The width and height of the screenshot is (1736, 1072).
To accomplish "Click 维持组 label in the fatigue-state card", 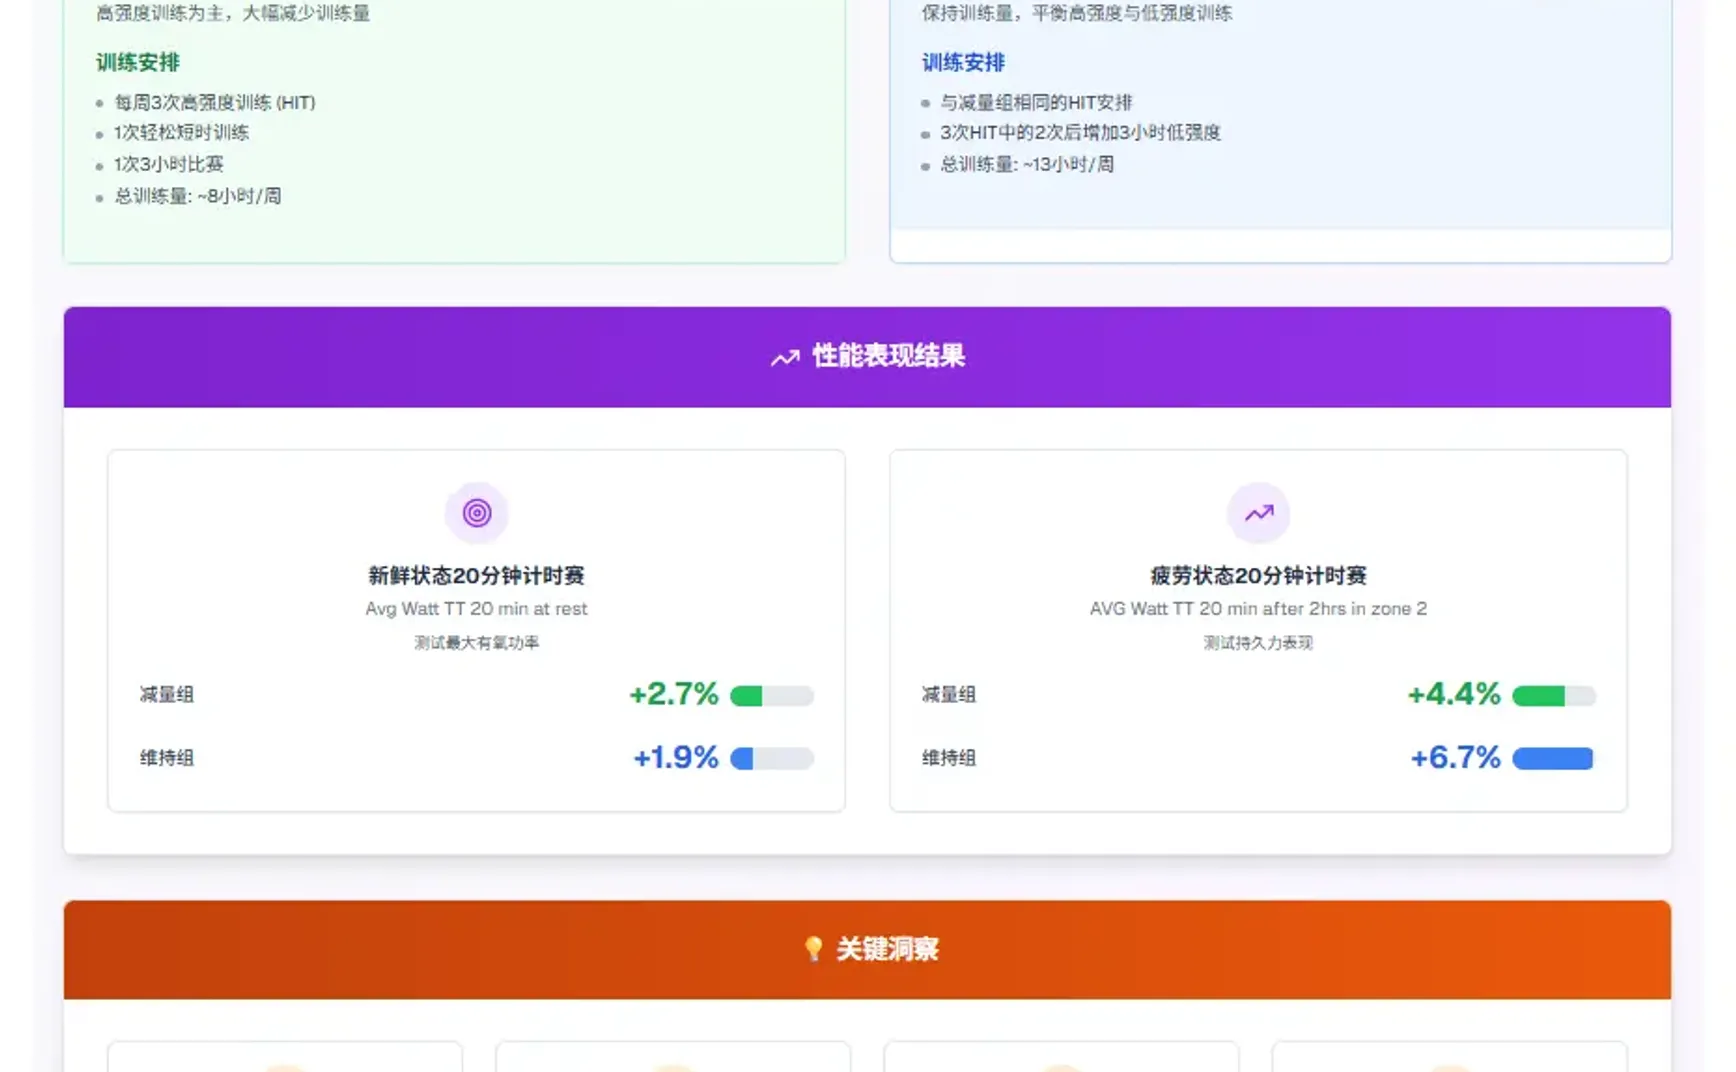I will pos(948,757).
